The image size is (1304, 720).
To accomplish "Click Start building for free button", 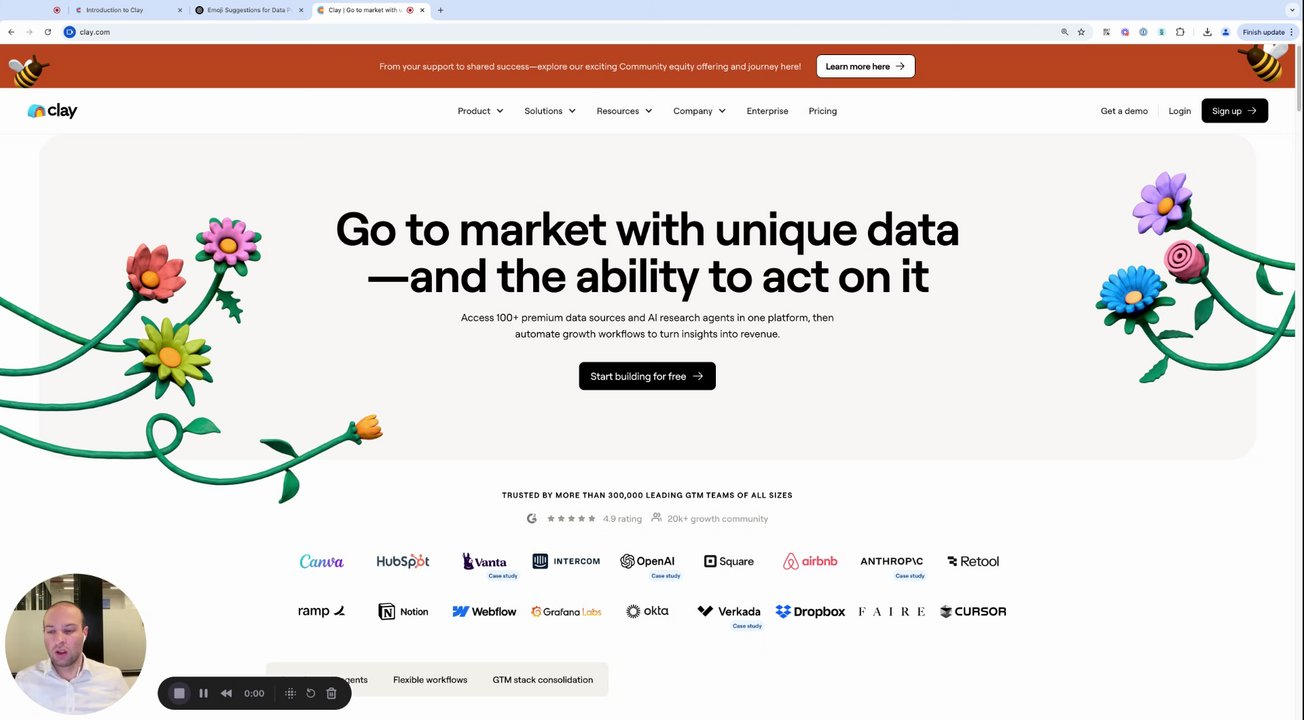I will pos(647,376).
